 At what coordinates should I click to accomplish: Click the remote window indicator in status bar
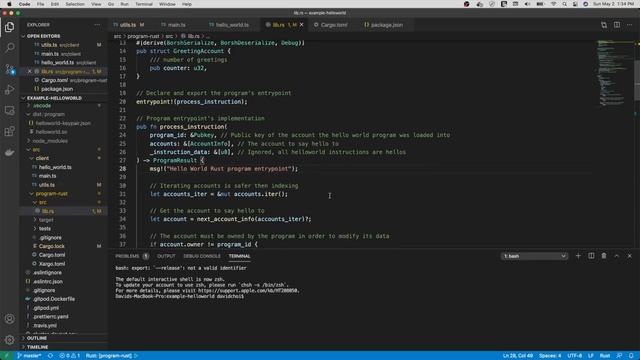(7, 356)
